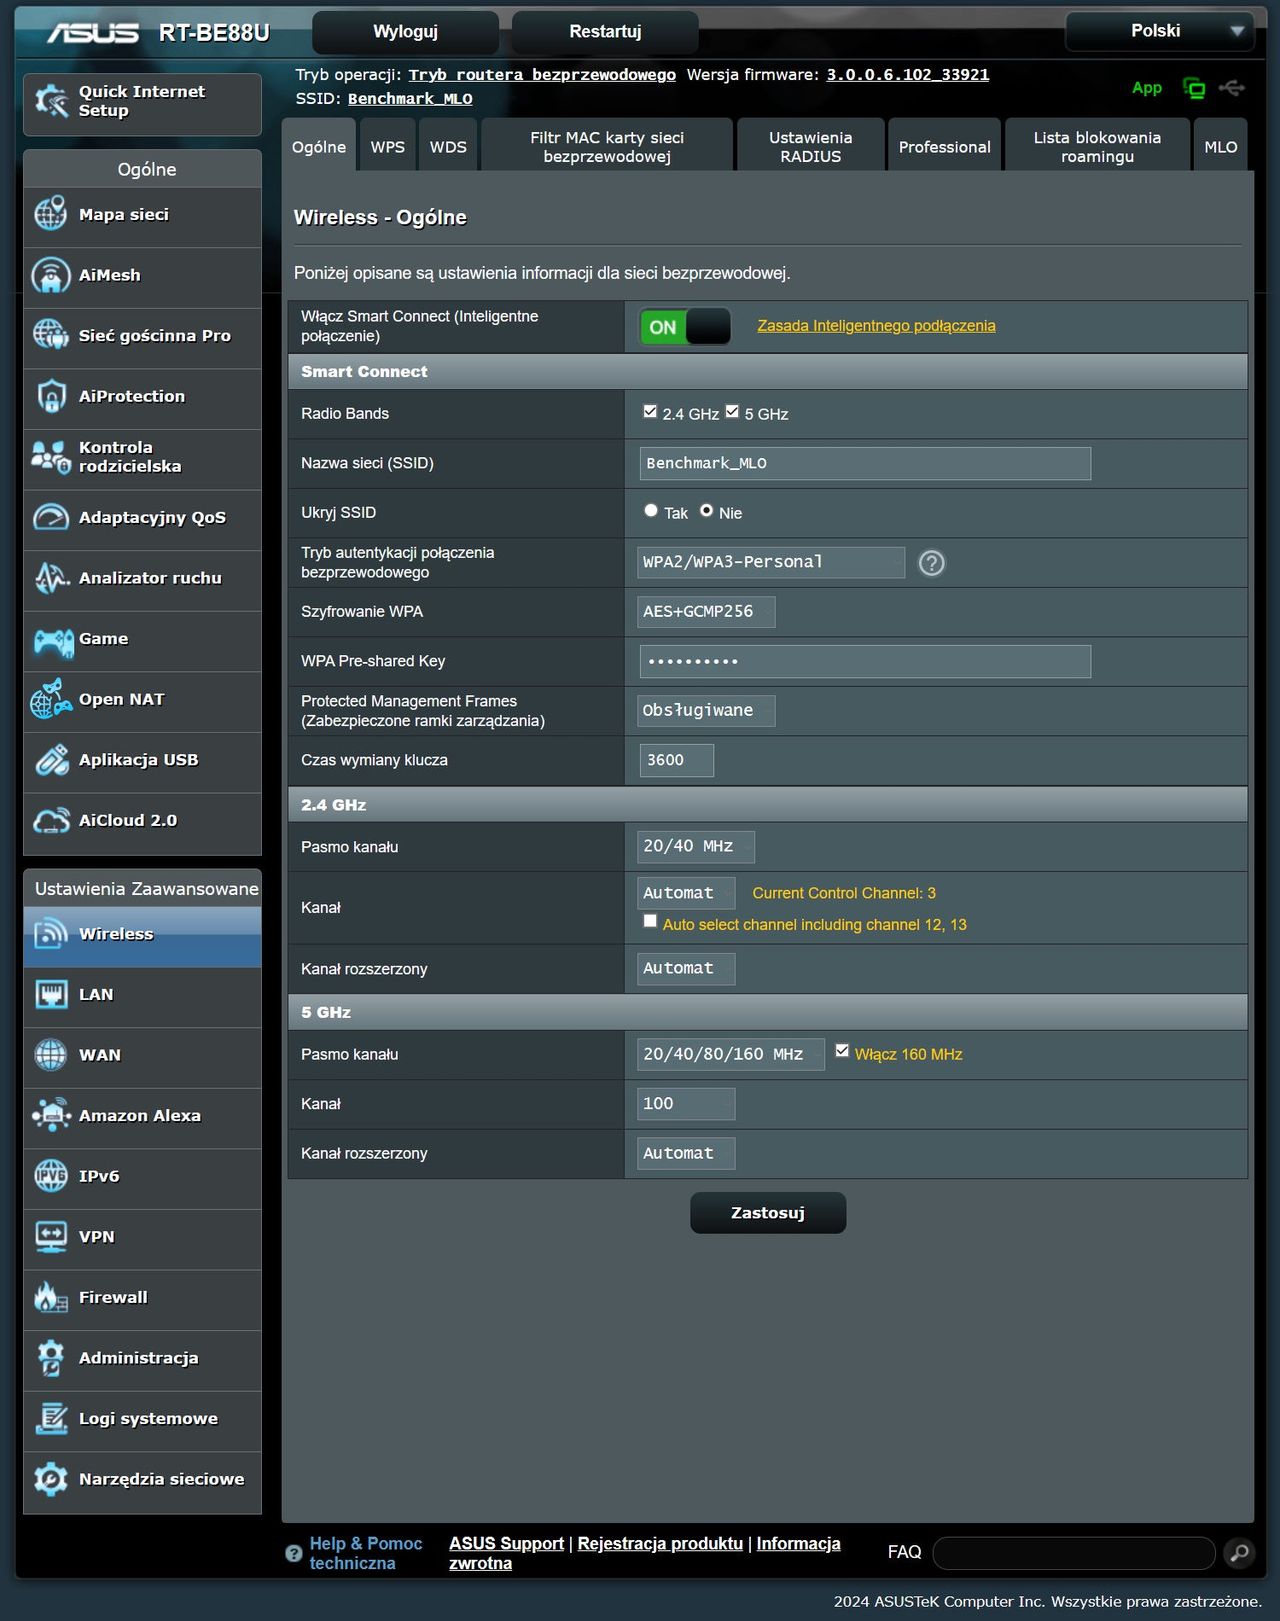Click the network clients status icon
The image size is (1280, 1621).
pos(1194,88)
